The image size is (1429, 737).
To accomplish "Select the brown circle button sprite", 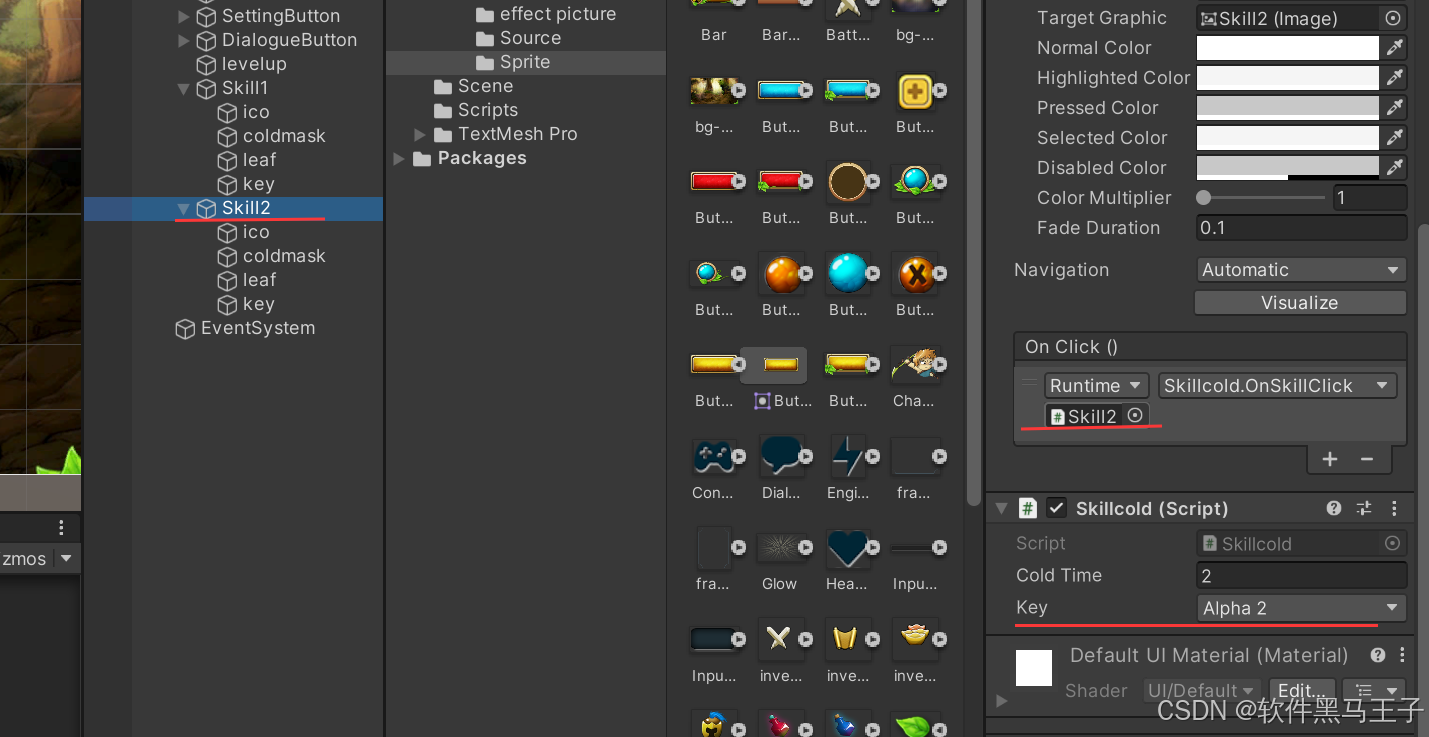I will tap(847, 182).
